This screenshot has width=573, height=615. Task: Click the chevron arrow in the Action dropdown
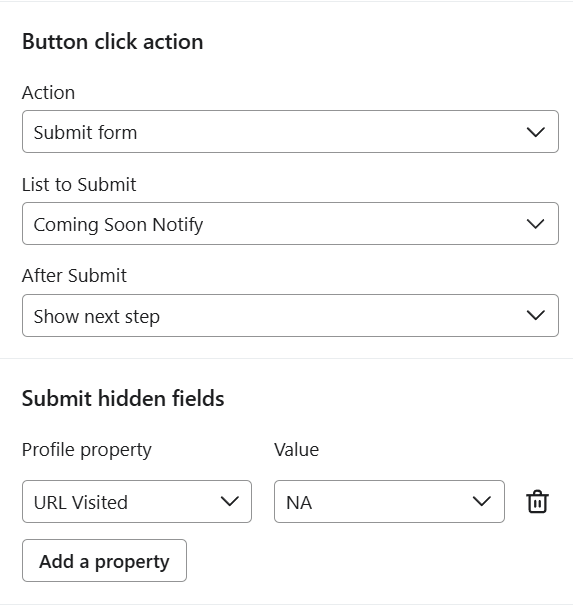pos(535,132)
